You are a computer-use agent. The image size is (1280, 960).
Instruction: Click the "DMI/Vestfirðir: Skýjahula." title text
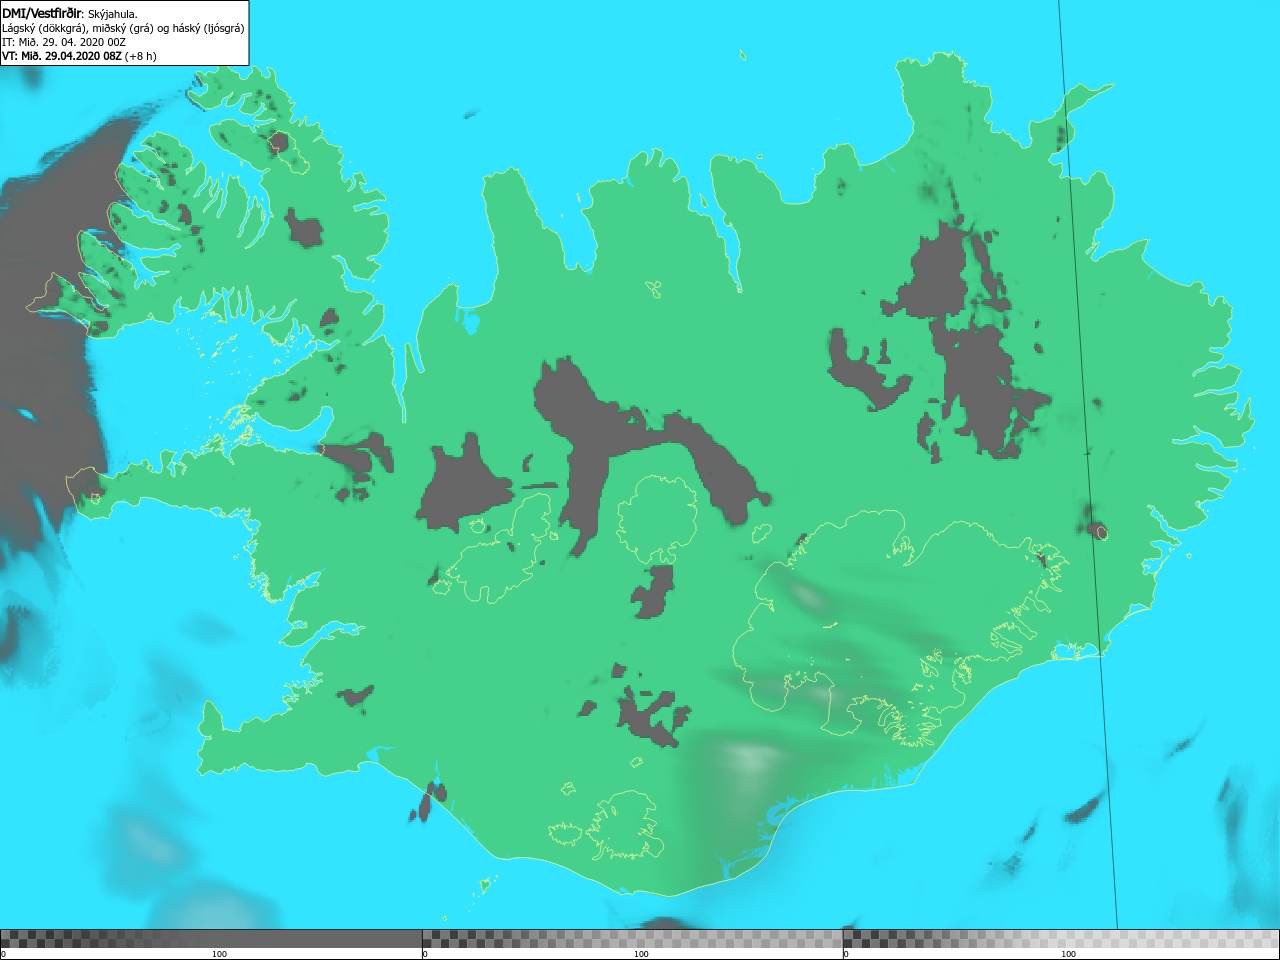[70, 14]
